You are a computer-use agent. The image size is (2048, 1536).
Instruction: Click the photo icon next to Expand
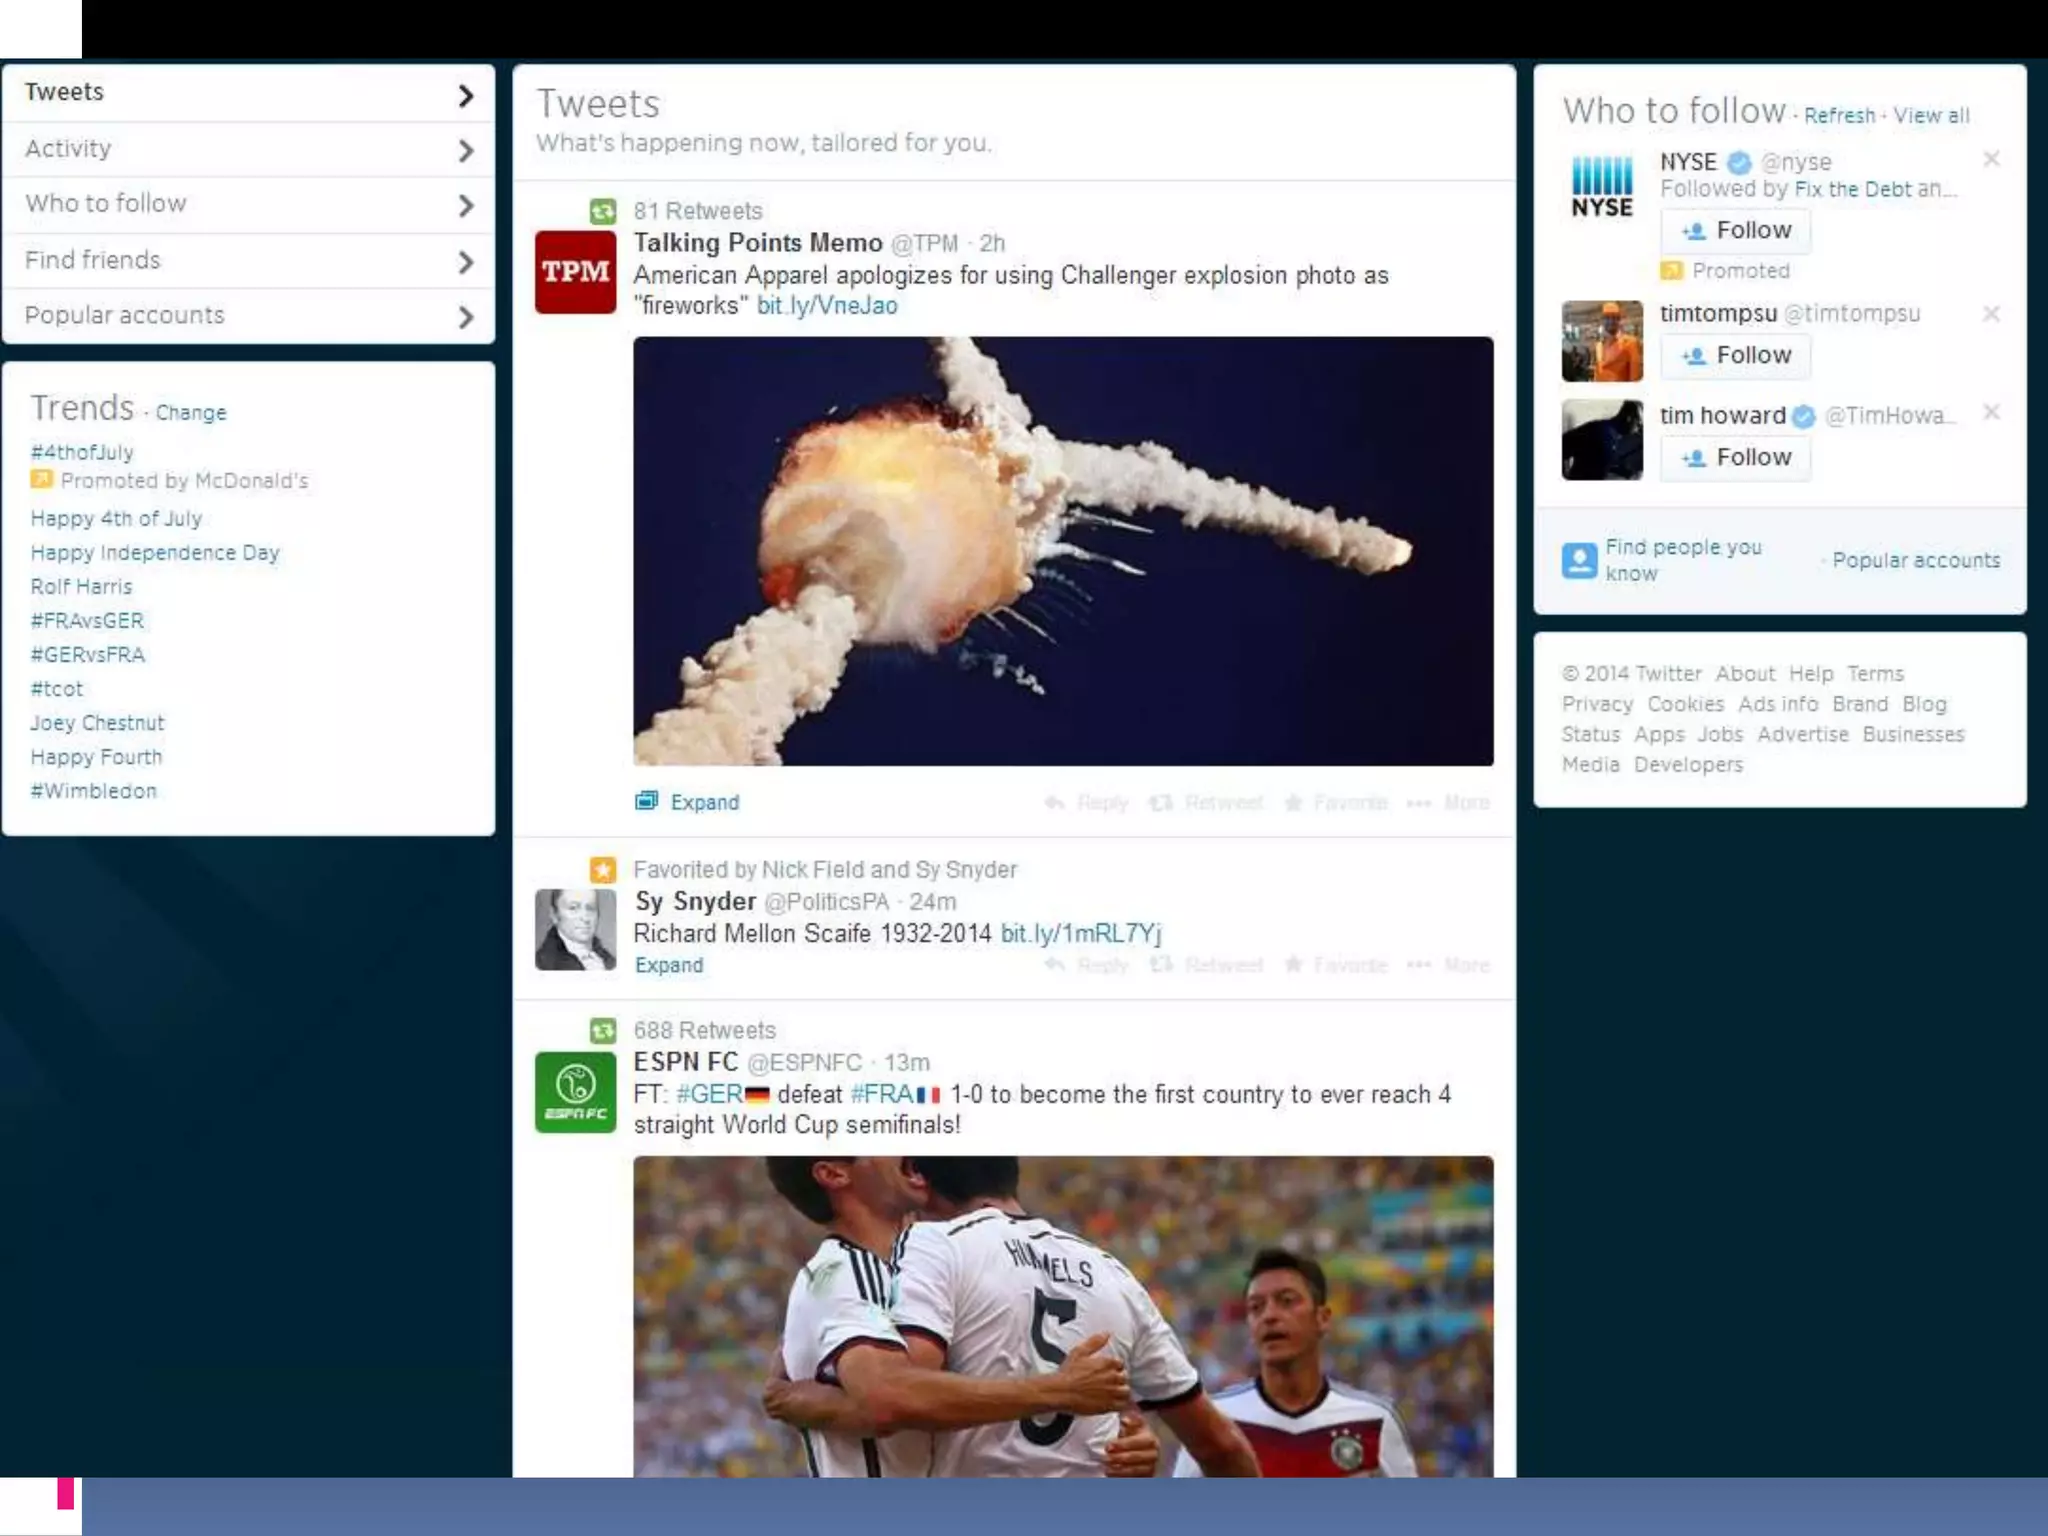tap(647, 800)
